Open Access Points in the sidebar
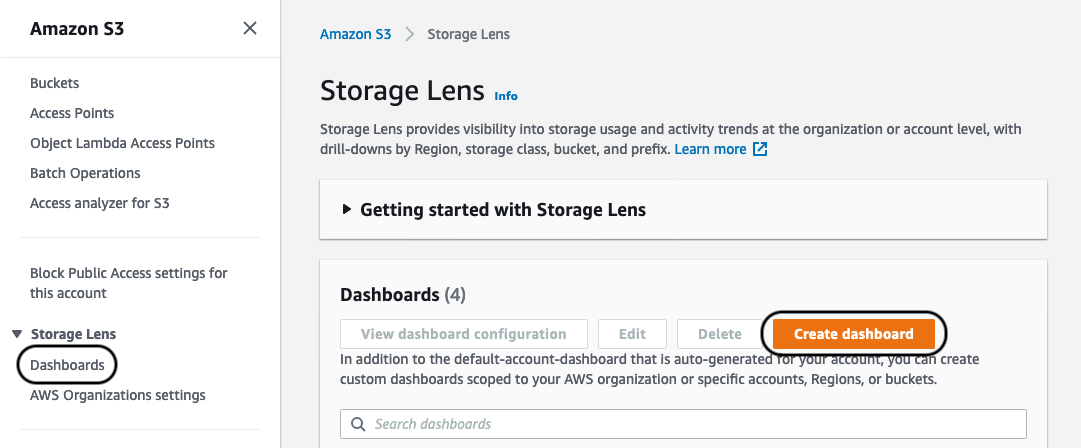The height and width of the screenshot is (448, 1081). (72, 113)
